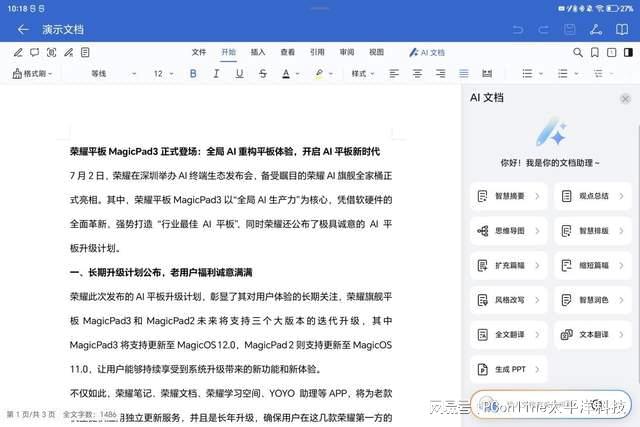Image resolution: width=640 pixels, height=427 pixels.
Task: Open the 样式 styles dropdown
Action: (363, 73)
